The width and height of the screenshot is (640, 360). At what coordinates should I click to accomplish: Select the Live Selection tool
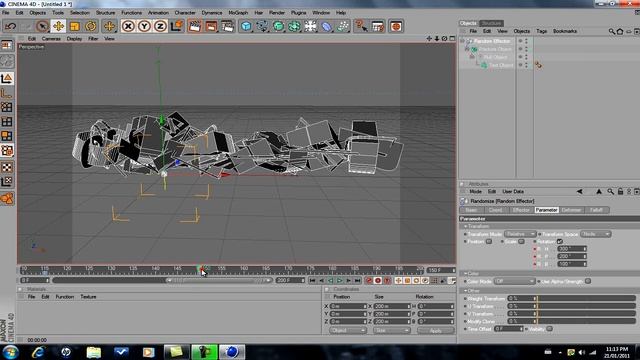(x=42, y=27)
